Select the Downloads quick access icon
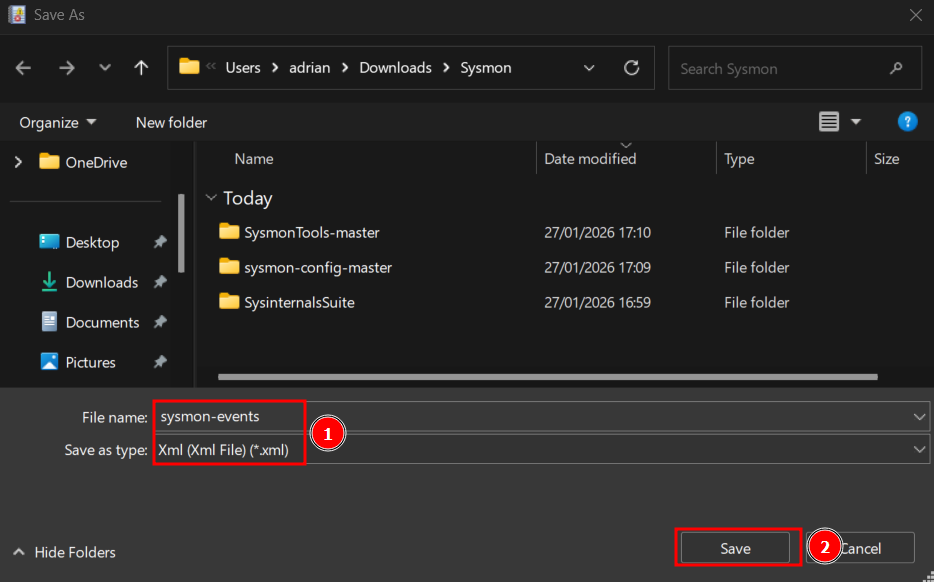The height and width of the screenshot is (582, 934). tap(49, 283)
